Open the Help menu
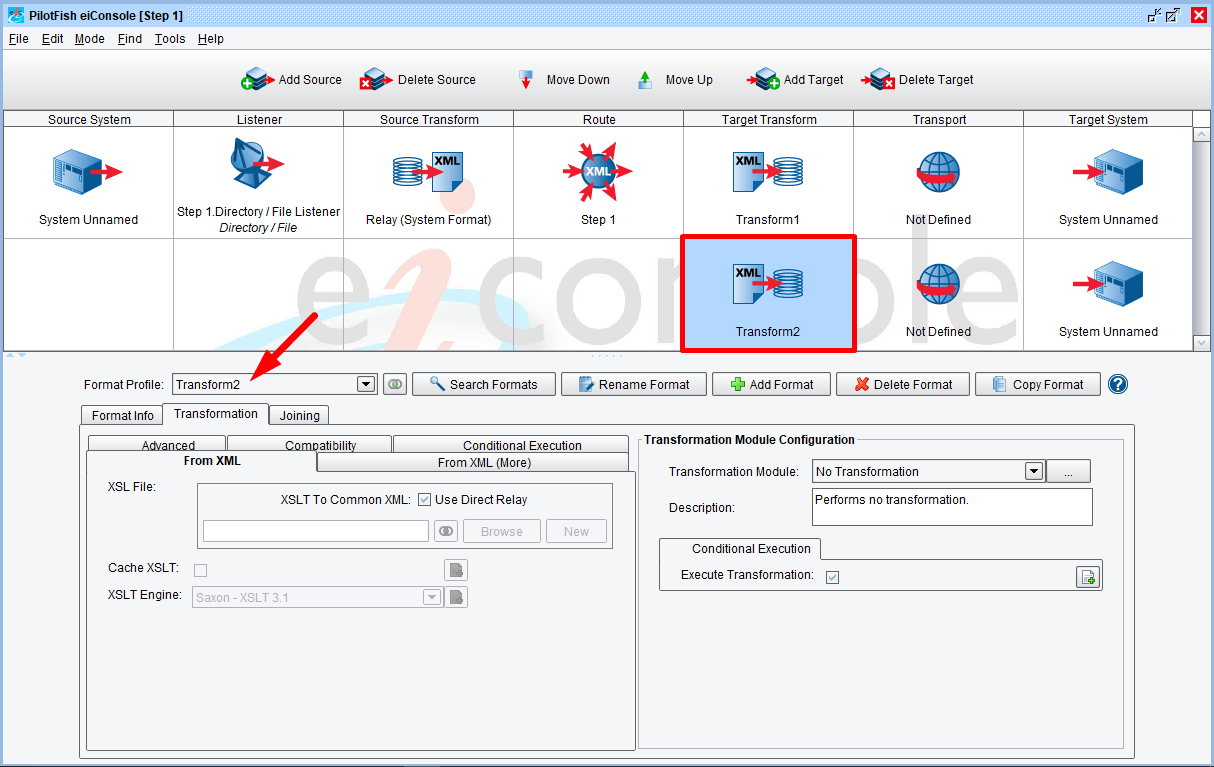This screenshot has height=767, width=1214. click(x=211, y=39)
